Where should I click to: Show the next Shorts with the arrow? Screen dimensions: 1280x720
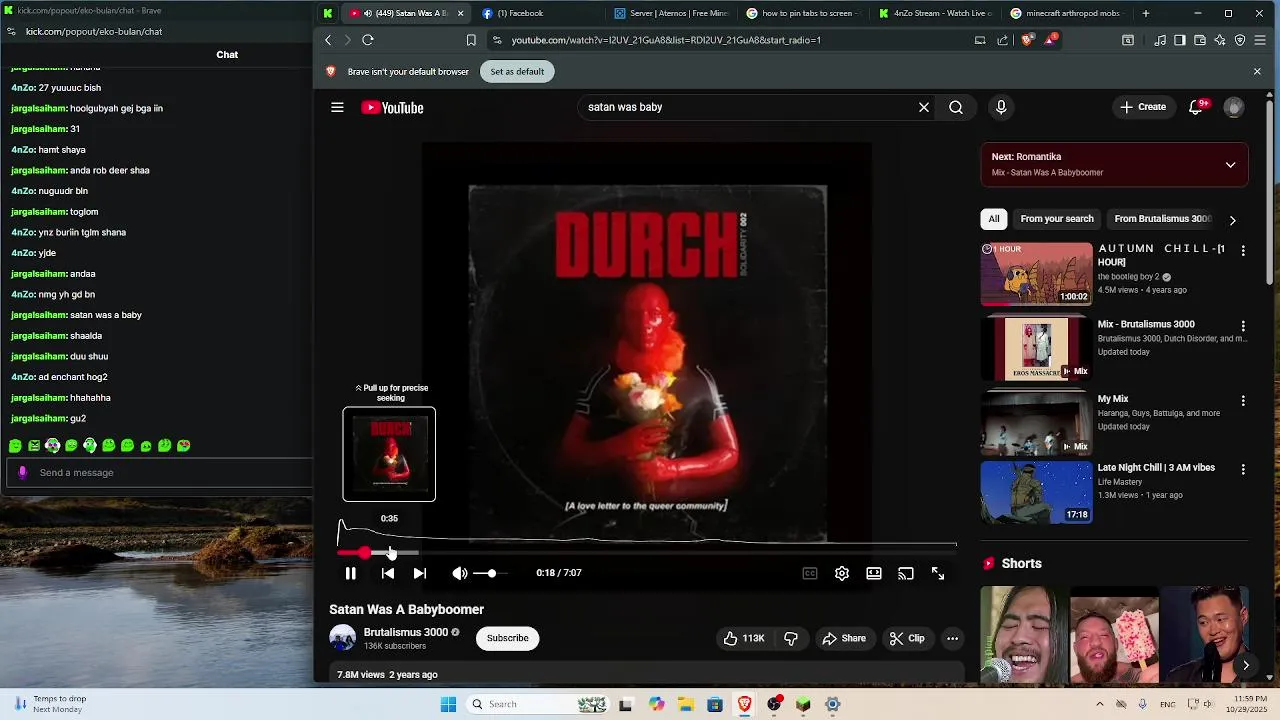click(1246, 665)
